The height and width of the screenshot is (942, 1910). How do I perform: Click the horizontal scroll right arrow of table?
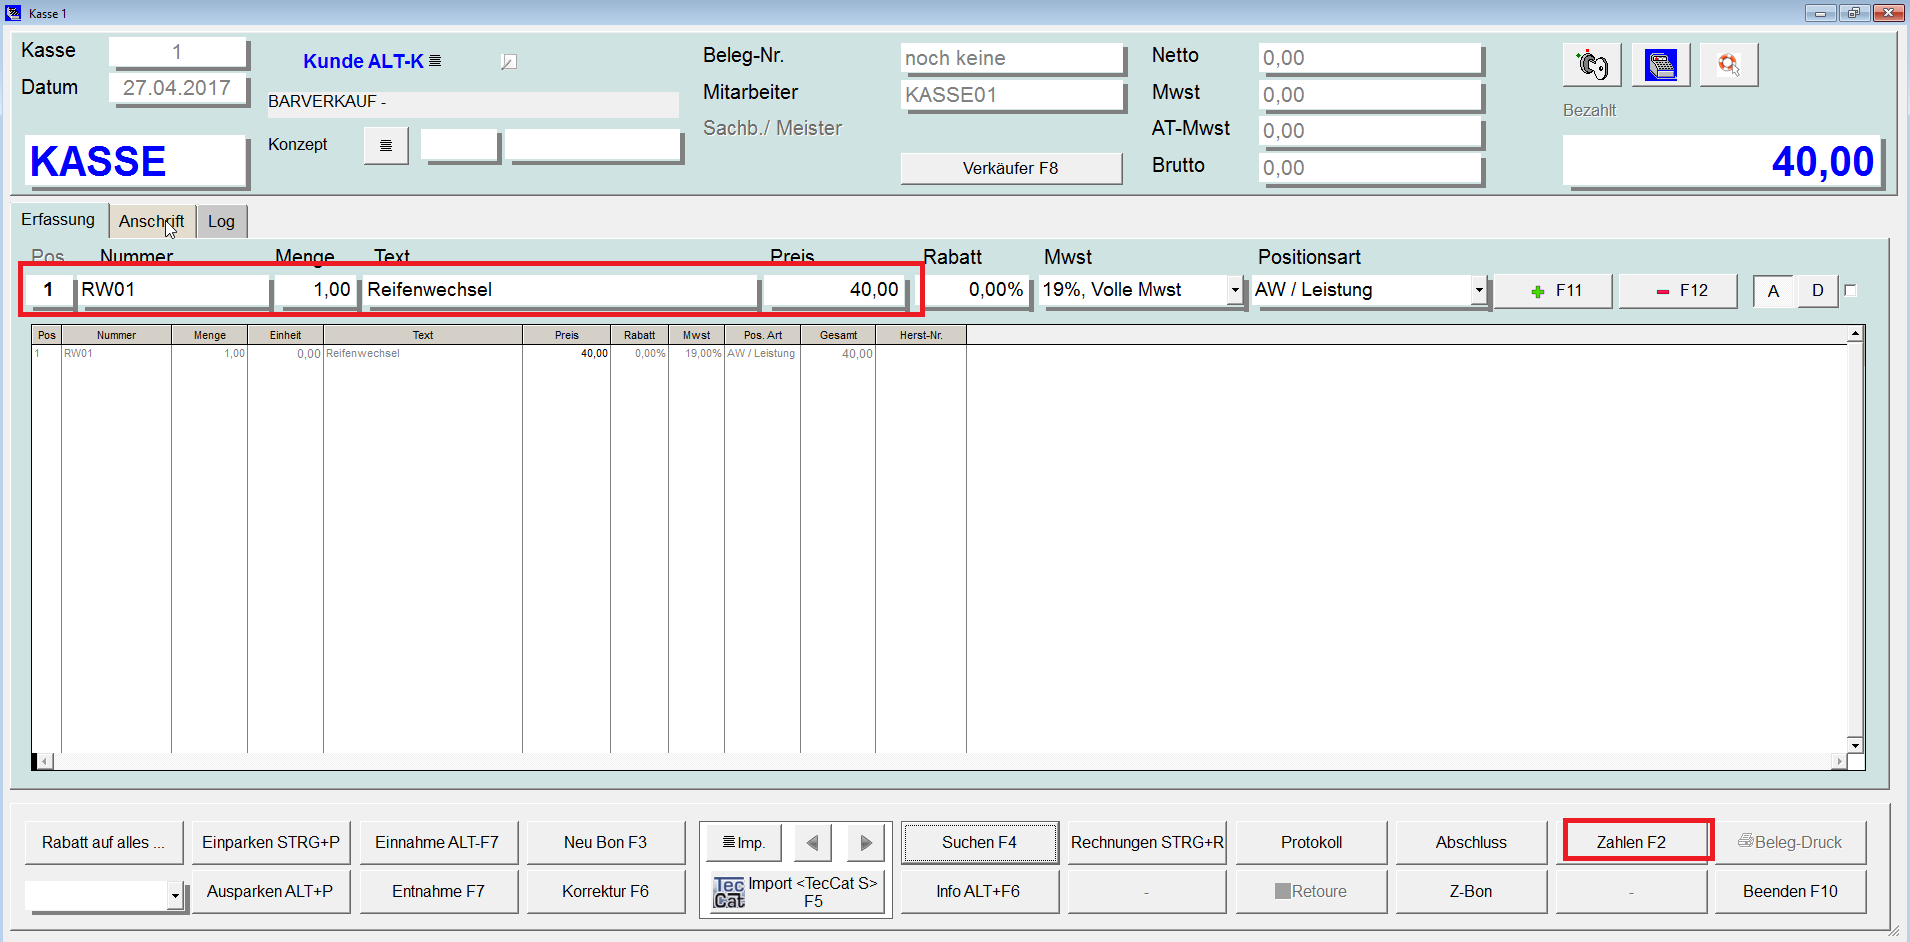pos(1839,762)
